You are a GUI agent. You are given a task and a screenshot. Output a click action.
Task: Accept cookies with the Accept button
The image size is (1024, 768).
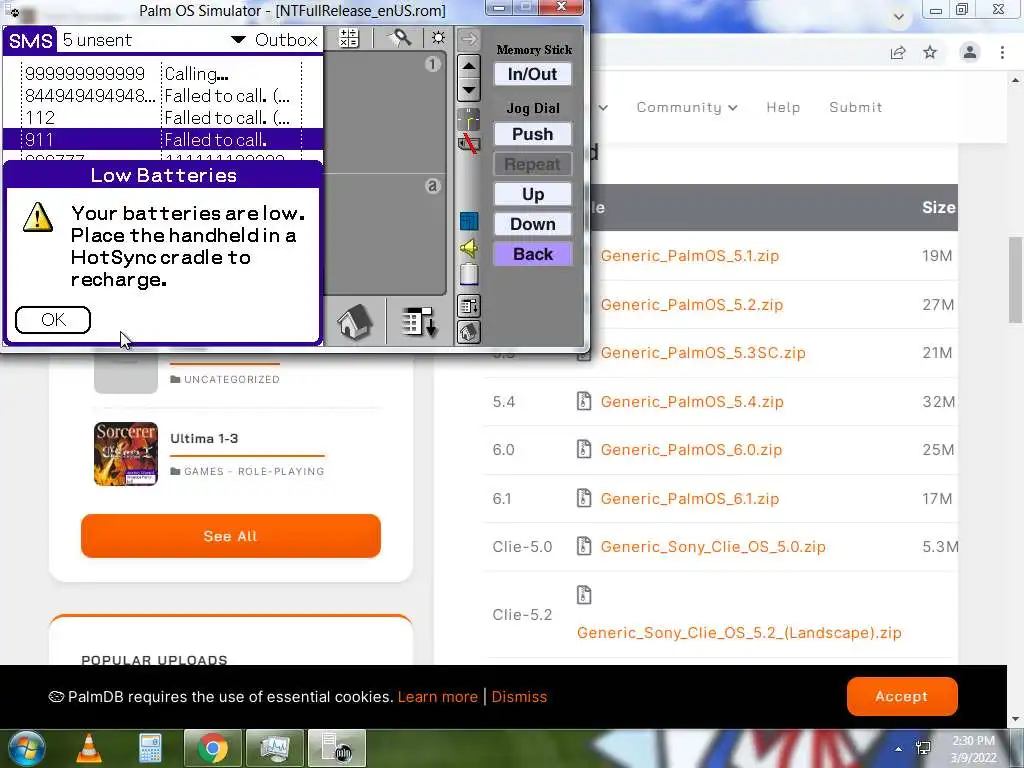[x=902, y=696]
